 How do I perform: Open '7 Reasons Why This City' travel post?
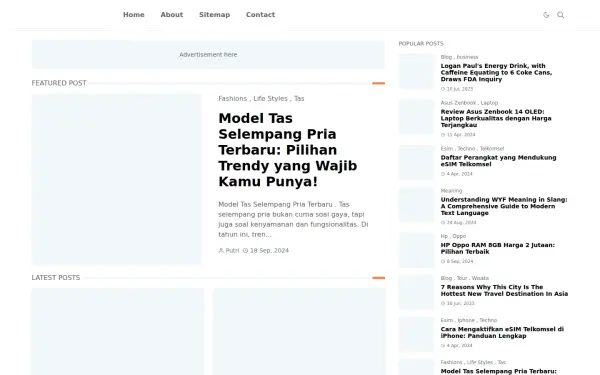(504, 290)
